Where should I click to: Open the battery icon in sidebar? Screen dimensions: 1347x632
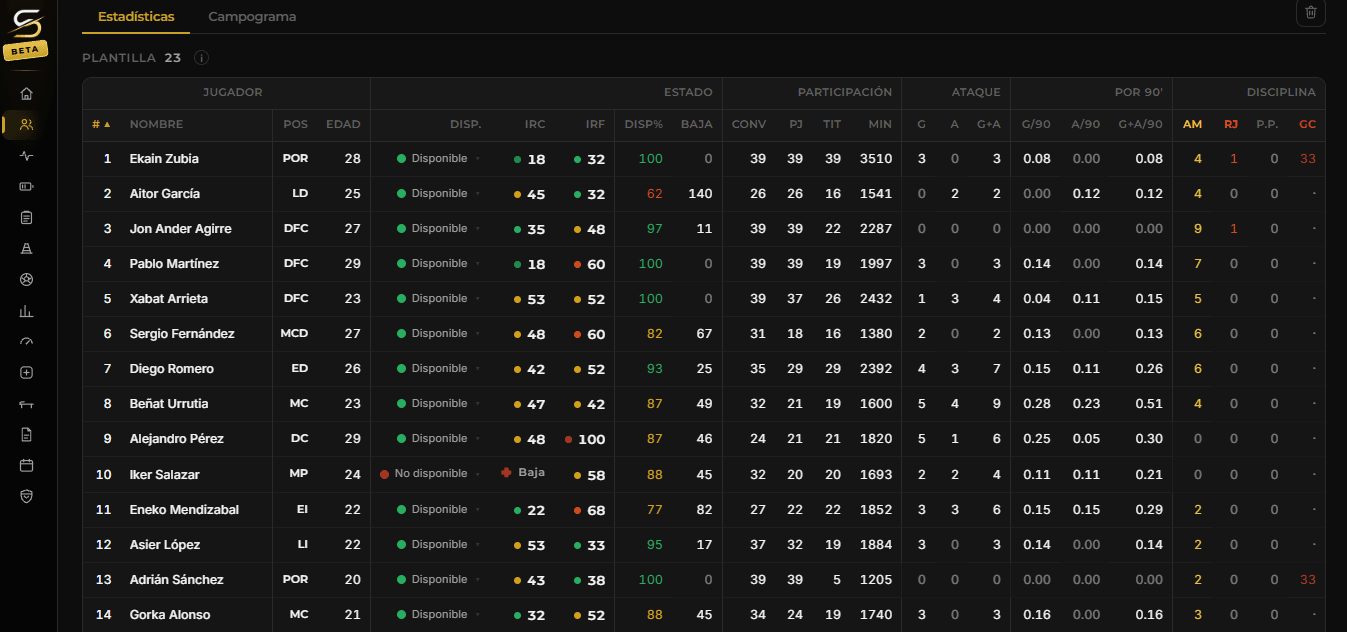point(27,187)
